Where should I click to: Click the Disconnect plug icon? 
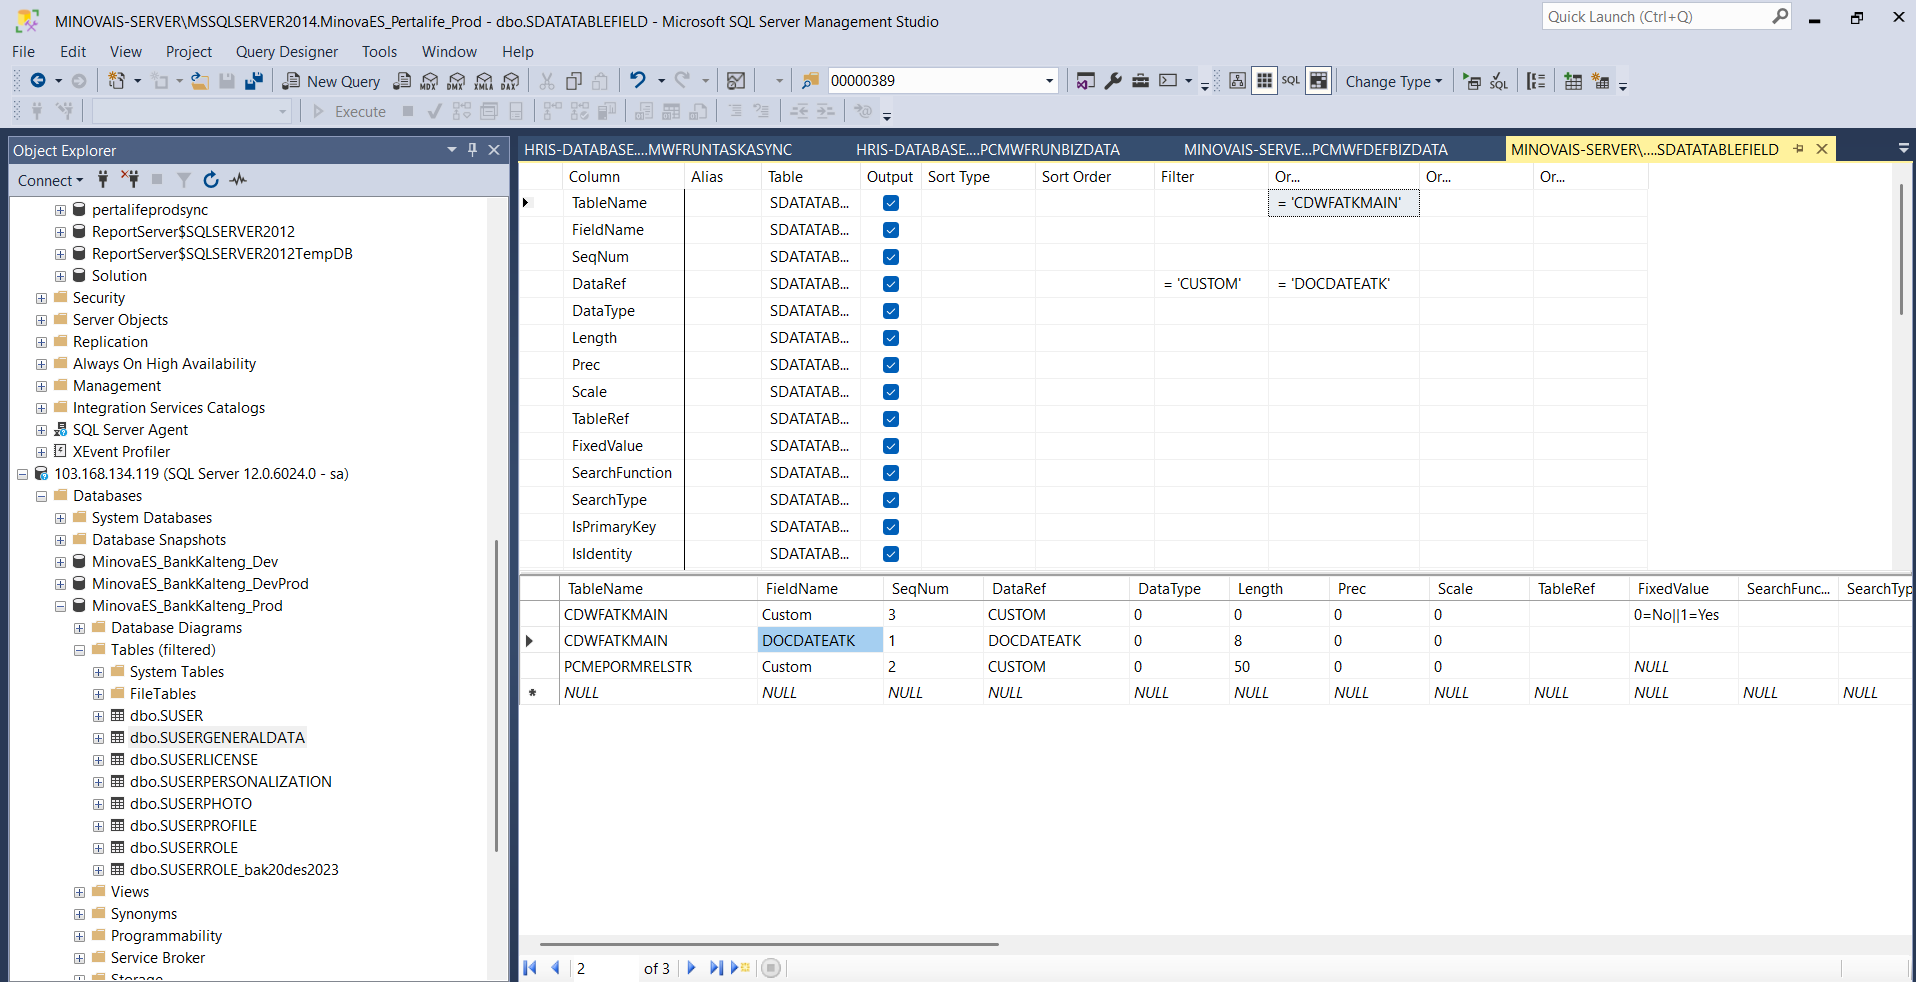130,179
